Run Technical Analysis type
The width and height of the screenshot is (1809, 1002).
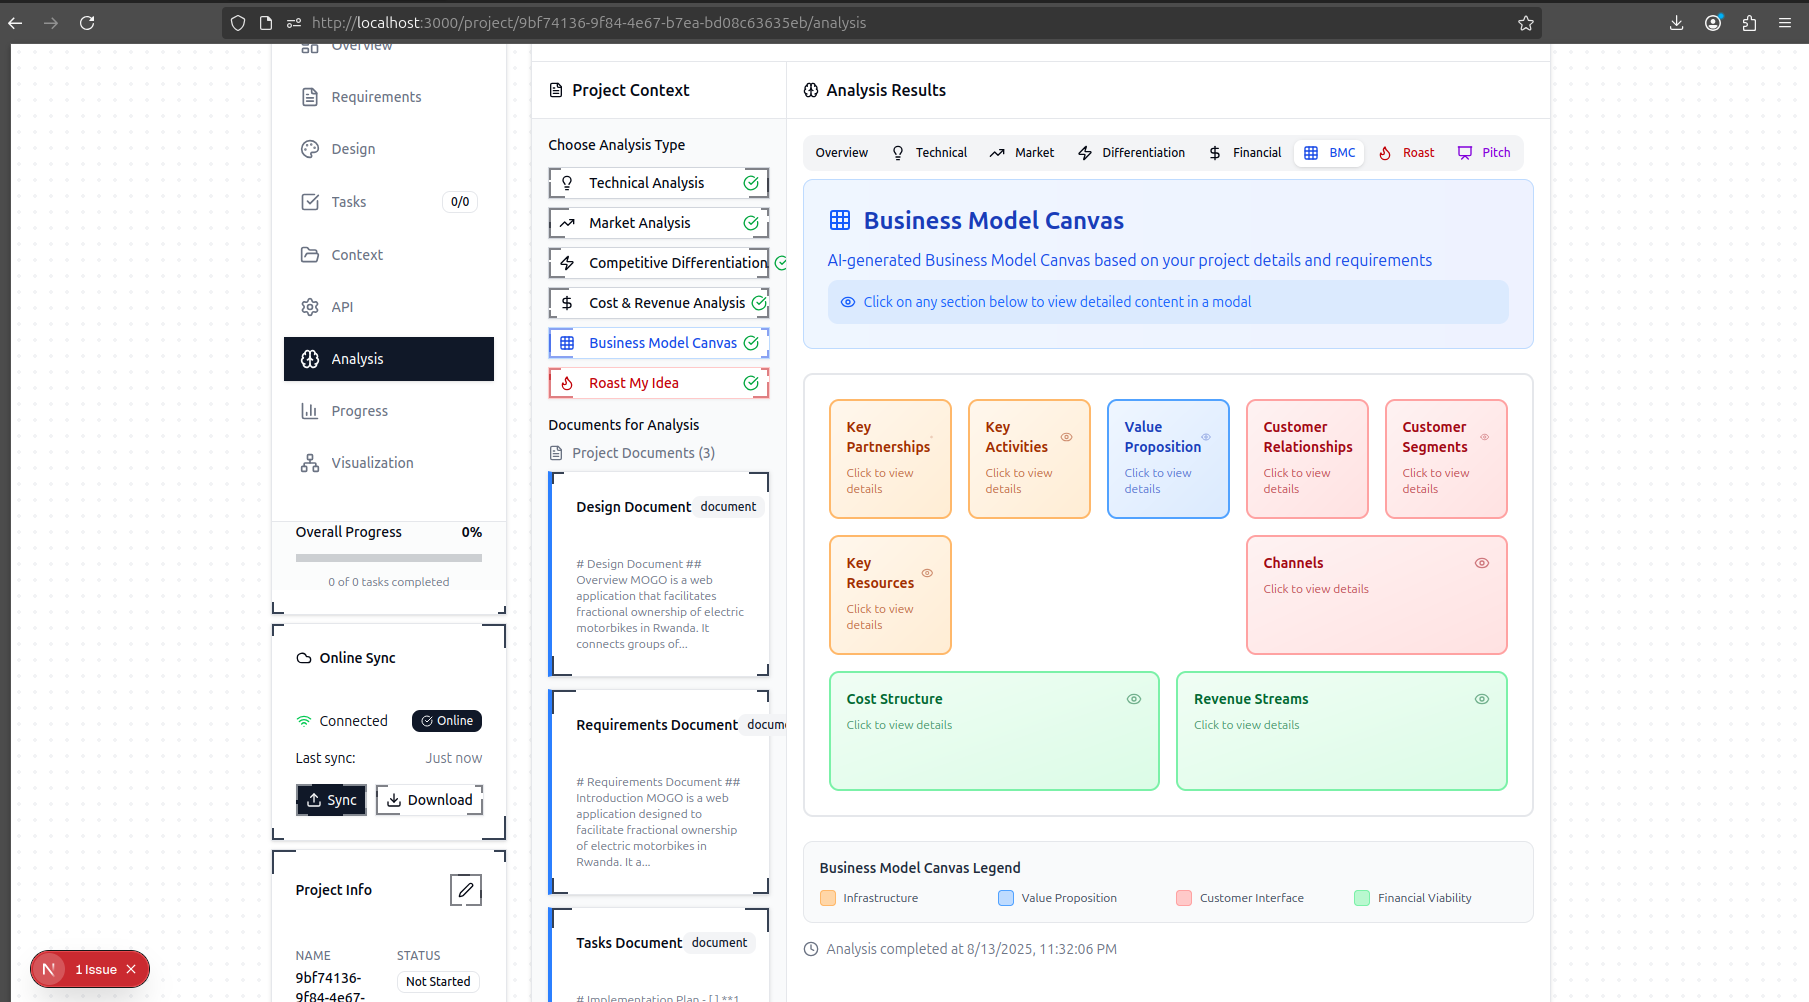658,183
